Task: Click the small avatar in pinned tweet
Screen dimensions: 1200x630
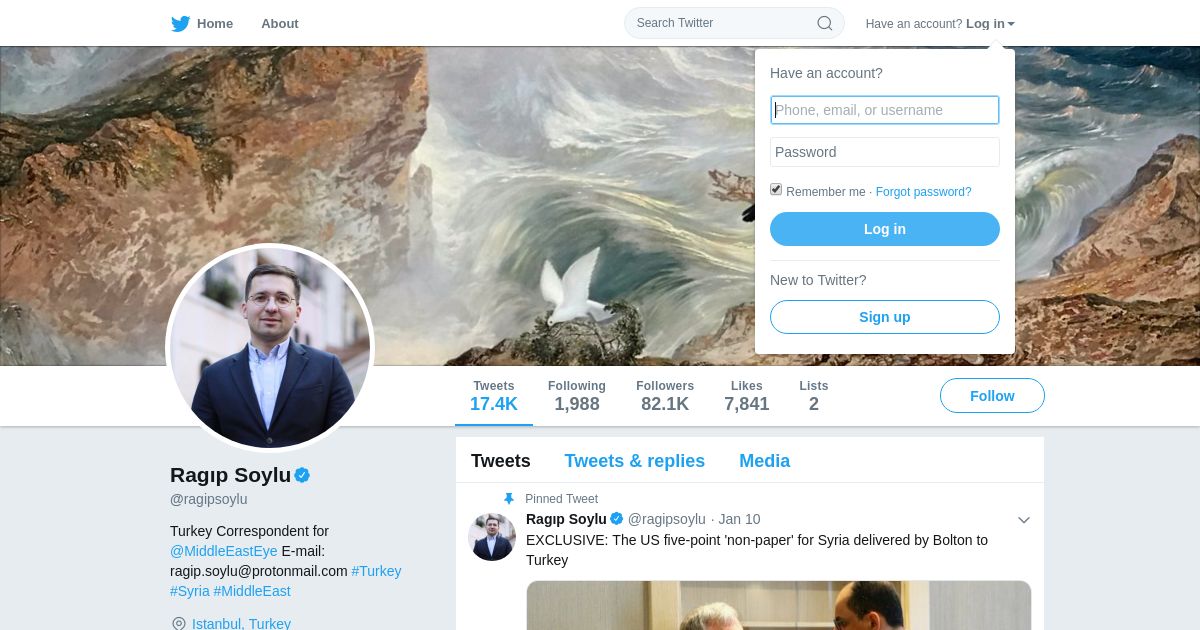Action: [x=492, y=537]
